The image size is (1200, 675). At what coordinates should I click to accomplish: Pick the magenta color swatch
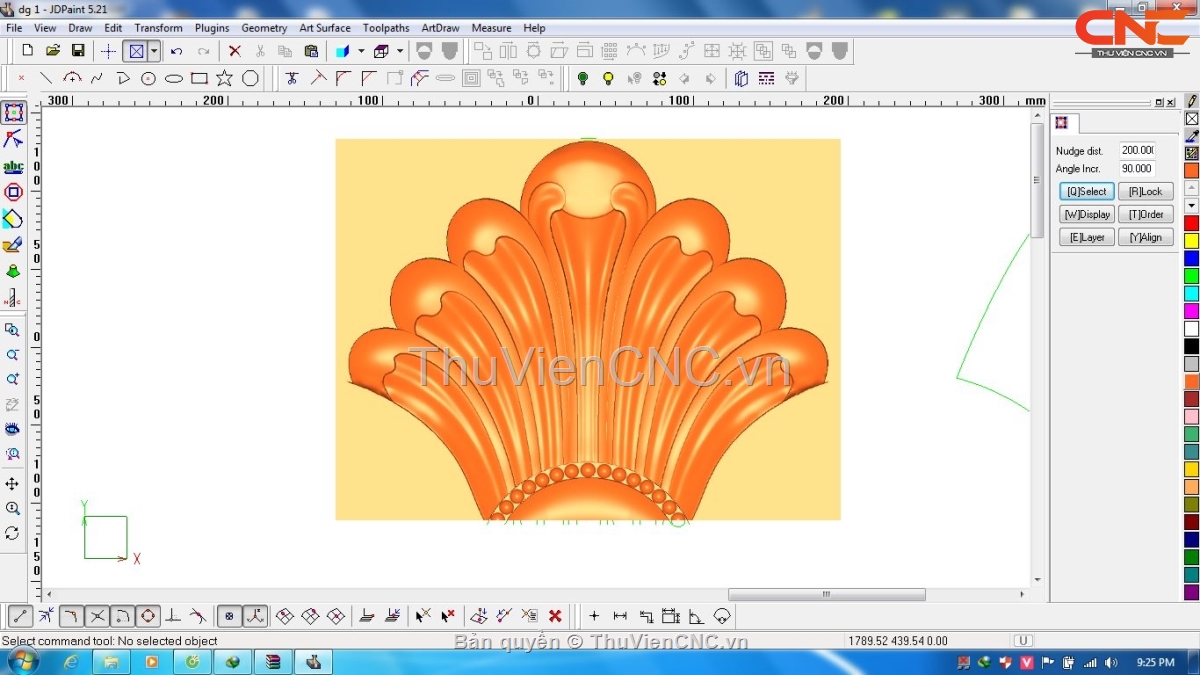click(1192, 311)
